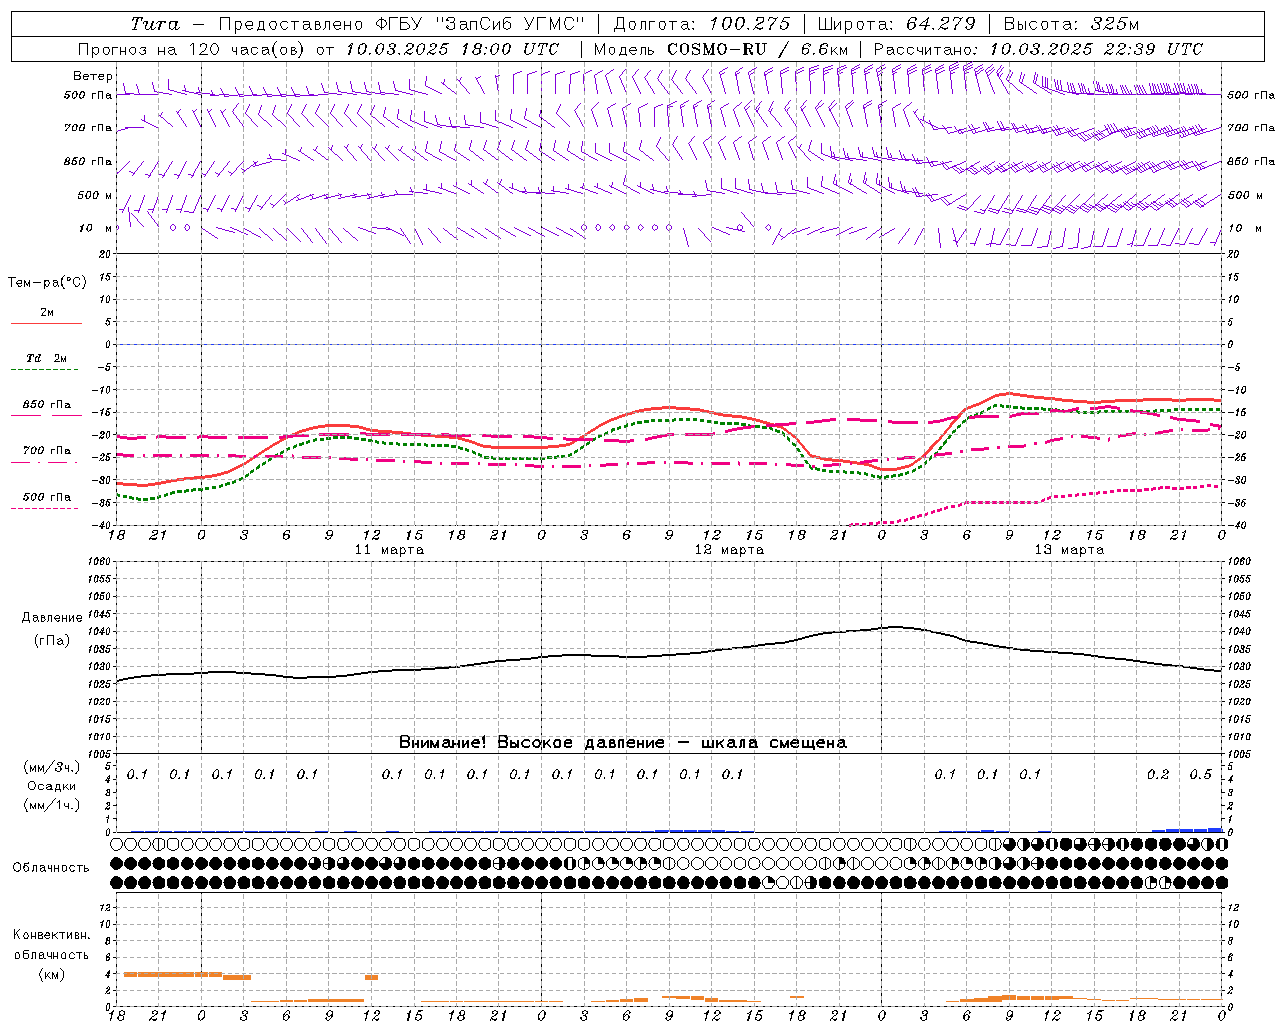
Task: Click the latitude value "Широта: 64.279"
Action: click(895, 24)
